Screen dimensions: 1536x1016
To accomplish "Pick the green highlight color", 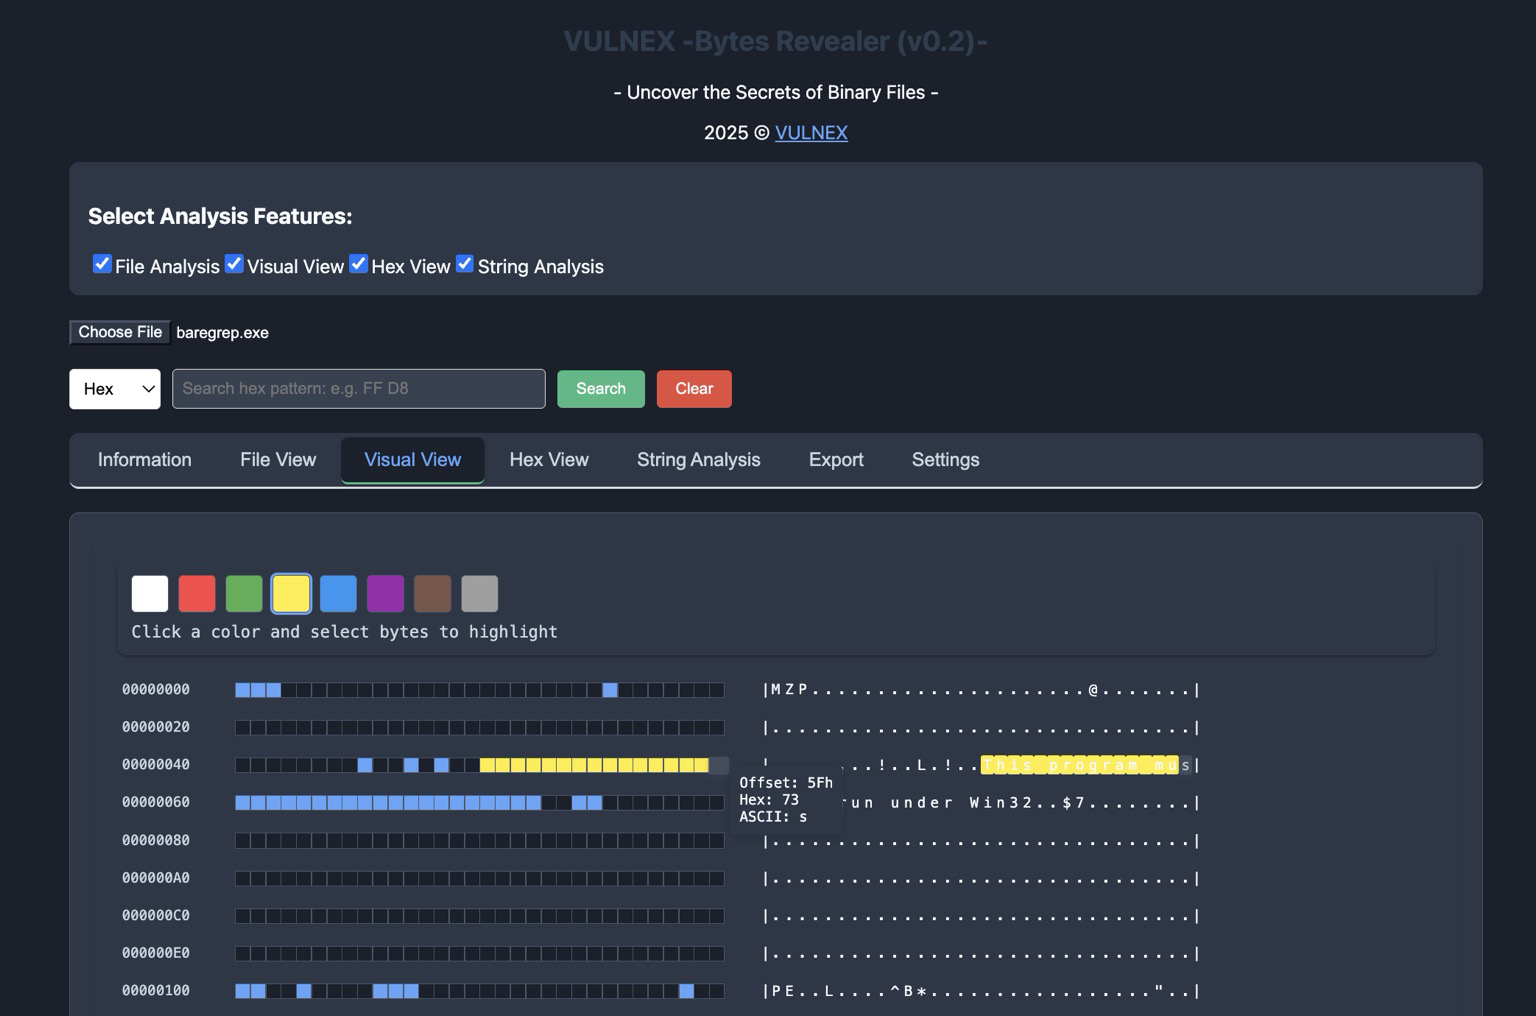I will [x=244, y=594].
